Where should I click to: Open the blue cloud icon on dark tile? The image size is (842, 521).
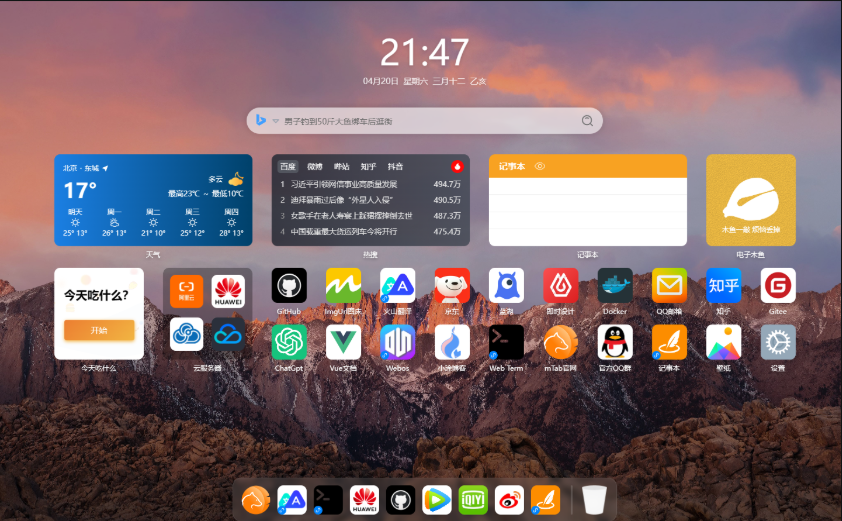pos(228,334)
